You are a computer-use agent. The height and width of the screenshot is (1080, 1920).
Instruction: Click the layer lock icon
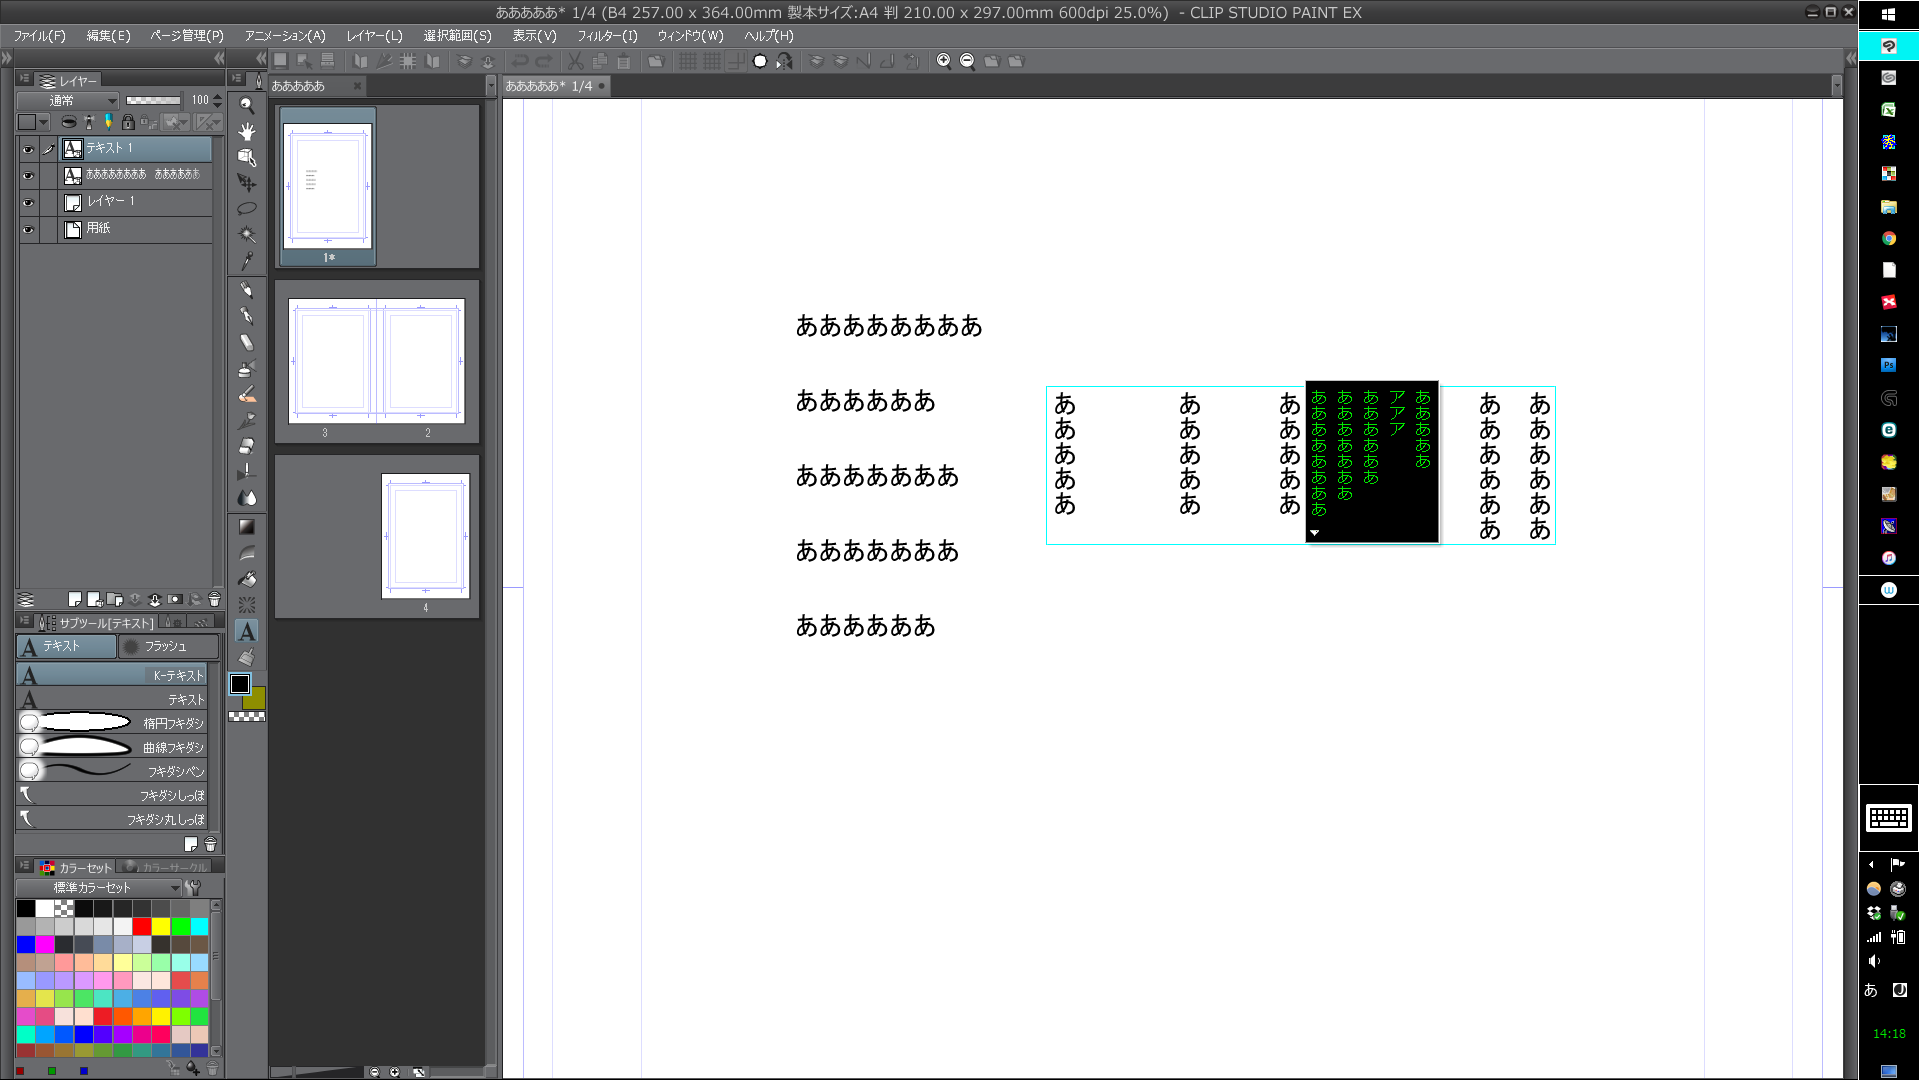pos(128,122)
